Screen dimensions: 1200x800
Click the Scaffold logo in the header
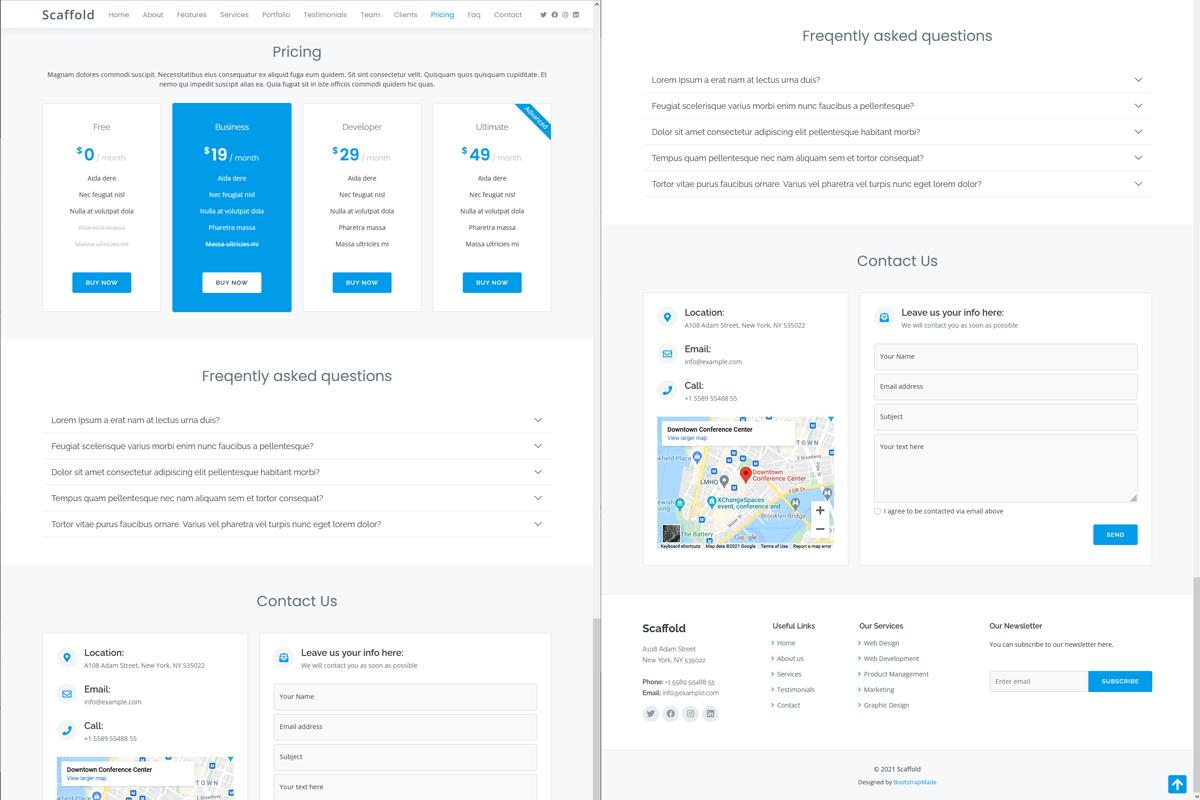(68, 15)
